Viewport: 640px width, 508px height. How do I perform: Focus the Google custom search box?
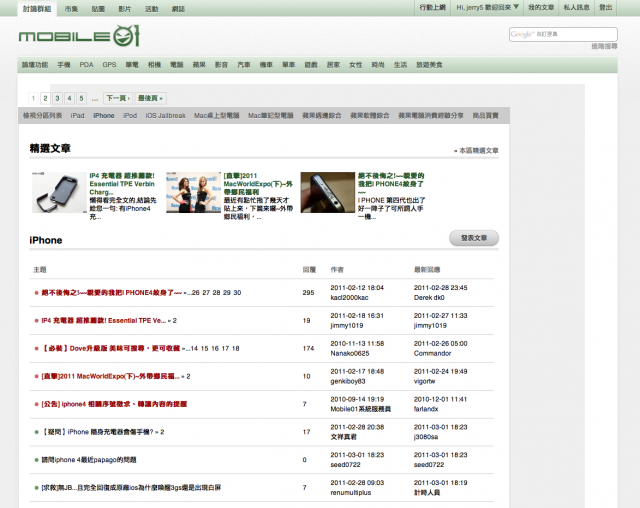(563, 34)
